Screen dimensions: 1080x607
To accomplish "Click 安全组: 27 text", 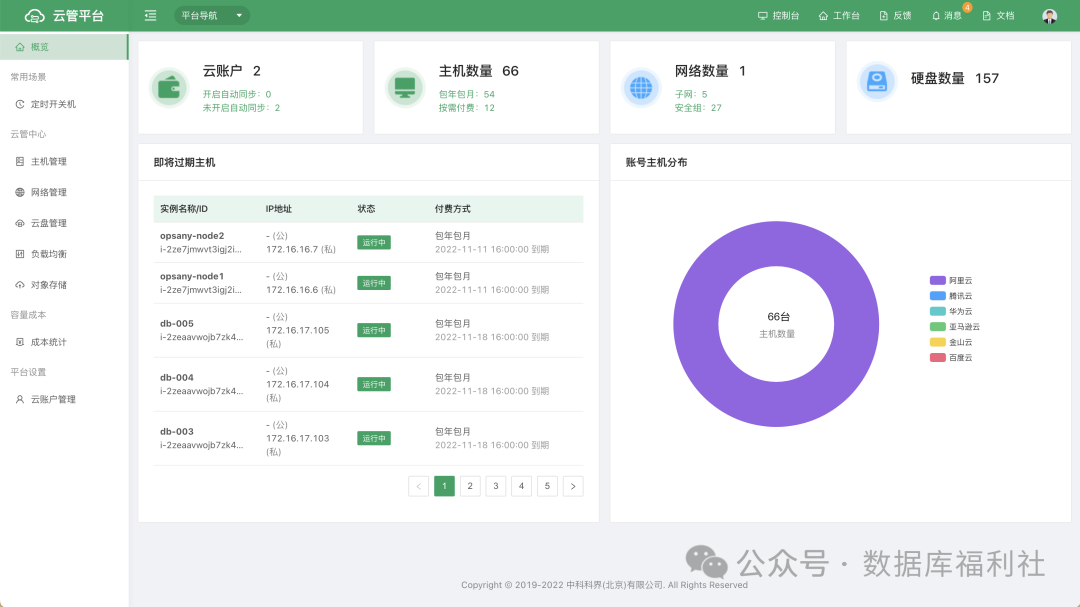I will 698,107.
